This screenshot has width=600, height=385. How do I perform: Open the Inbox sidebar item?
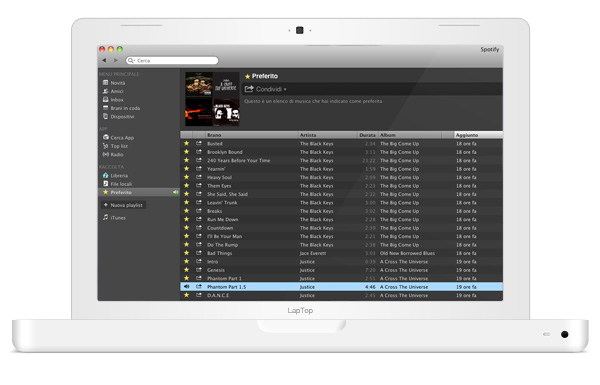pyautogui.click(x=117, y=100)
